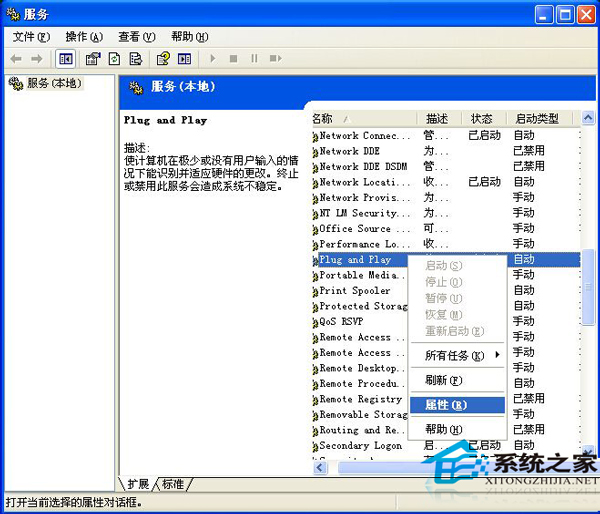The image size is (600, 514).
Task: Click 停止(O) in the context menu
Action: pyautogui.click(x=457, y=282)
